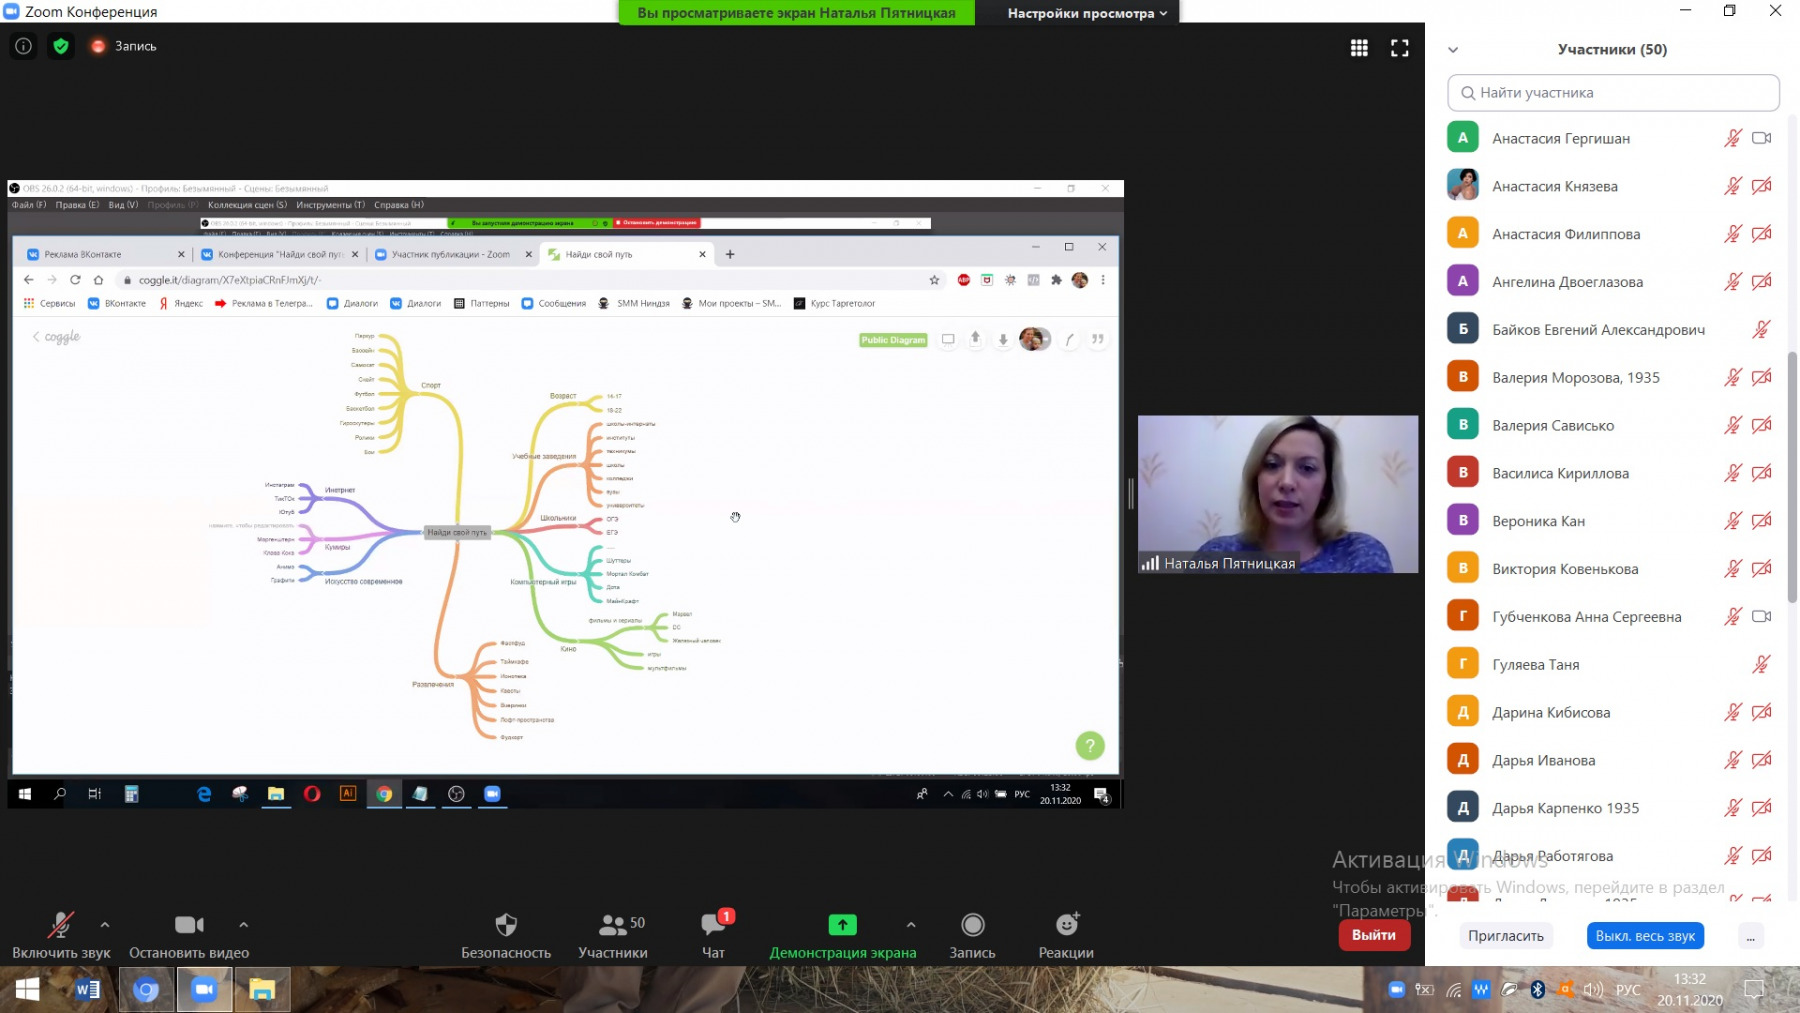Click the red Leave (Выйти) button
1800x1013 pixels.
(1373, 935)
